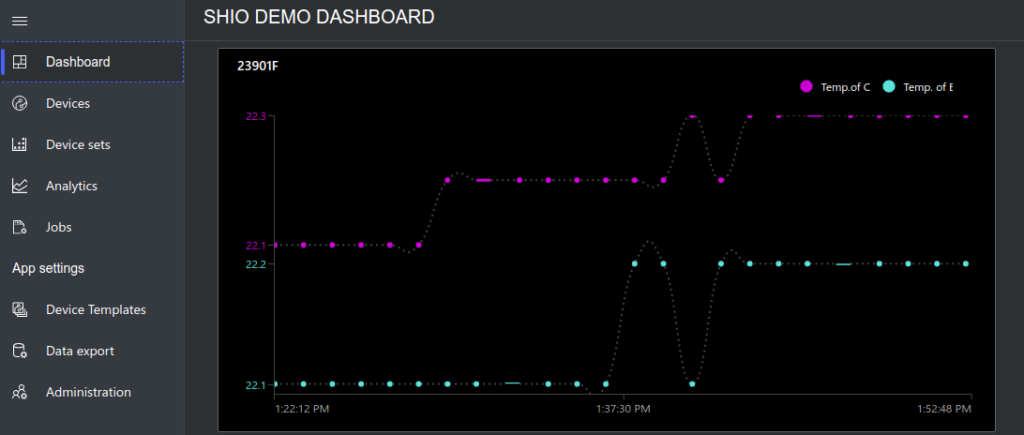1024x435 pixels.
Task: Click the Analytics chart icon
Action: [20, 186]
